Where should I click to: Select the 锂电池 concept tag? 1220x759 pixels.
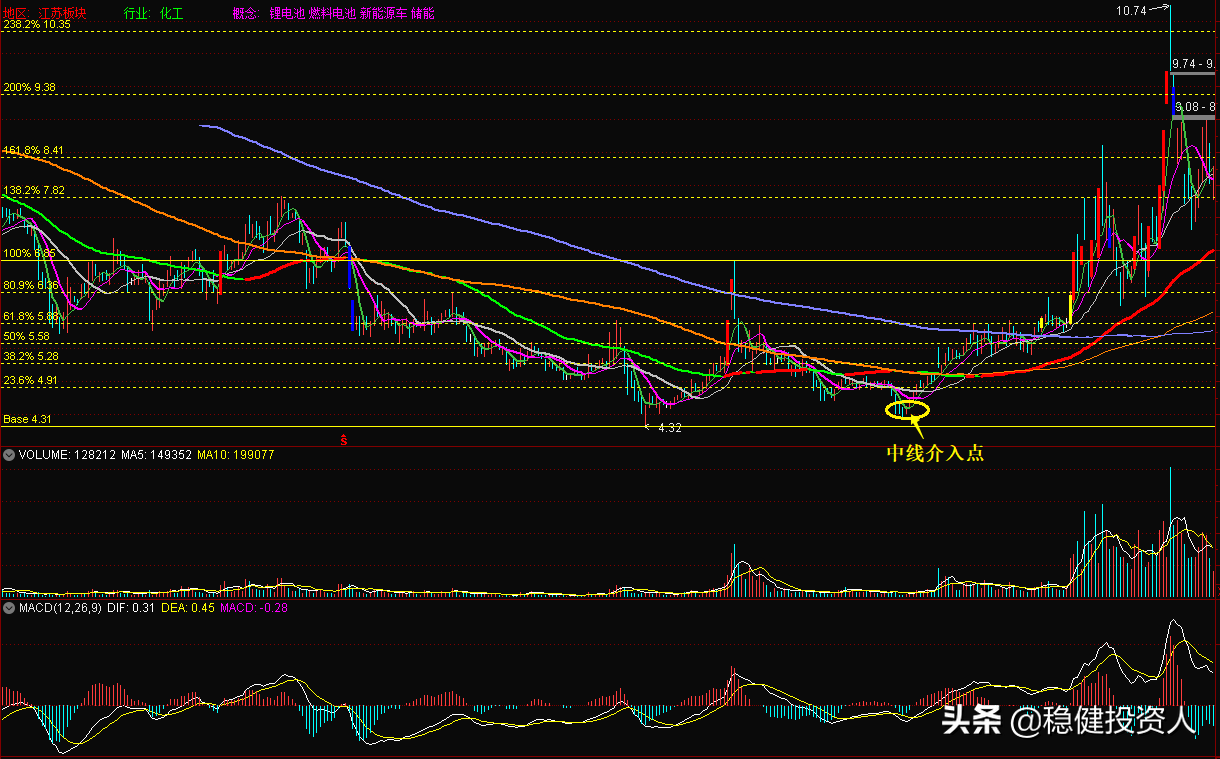click(x=287, y=14)
